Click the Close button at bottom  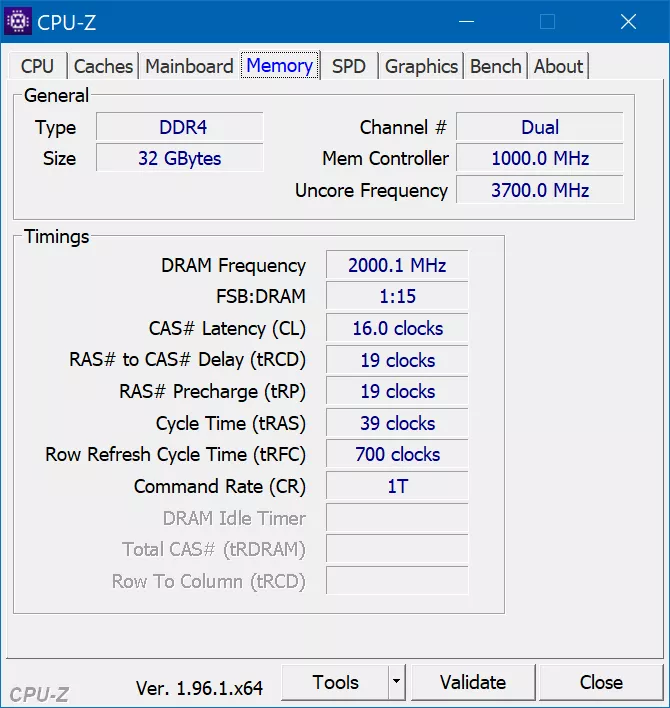(x=601, y=682)
